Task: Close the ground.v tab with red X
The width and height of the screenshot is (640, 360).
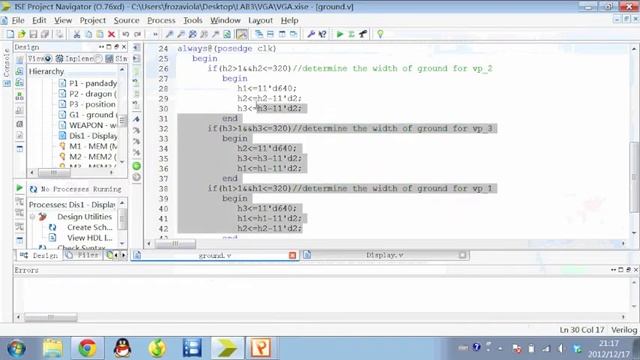Action: pos(292,255)
